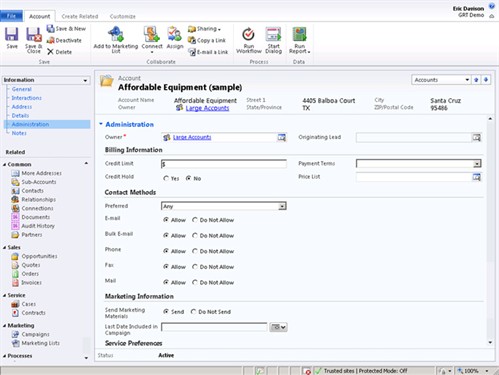Viewport: 499px width, 375px height.
Task: Set Credit Hold to Yes
Action: pos(166,178)
